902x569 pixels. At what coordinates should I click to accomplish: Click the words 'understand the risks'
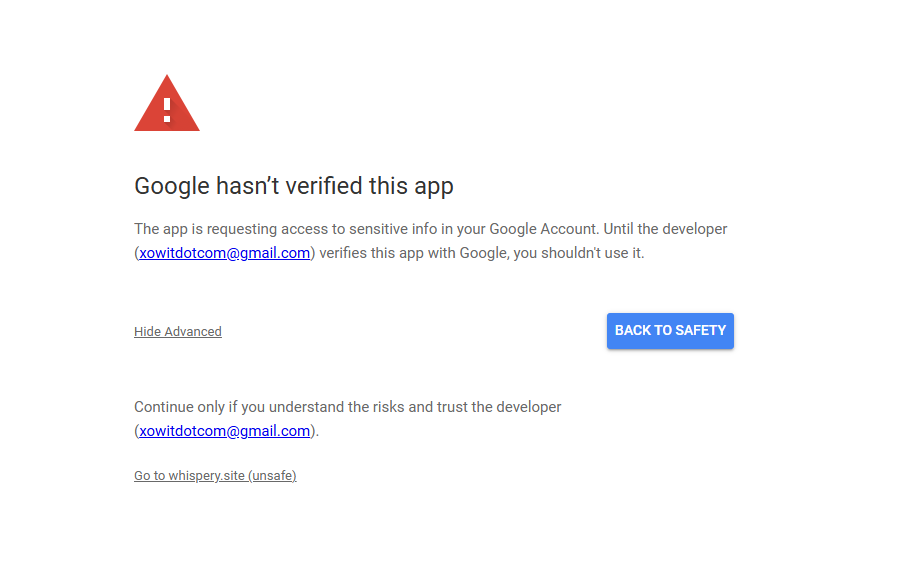[x=337, y=407]
